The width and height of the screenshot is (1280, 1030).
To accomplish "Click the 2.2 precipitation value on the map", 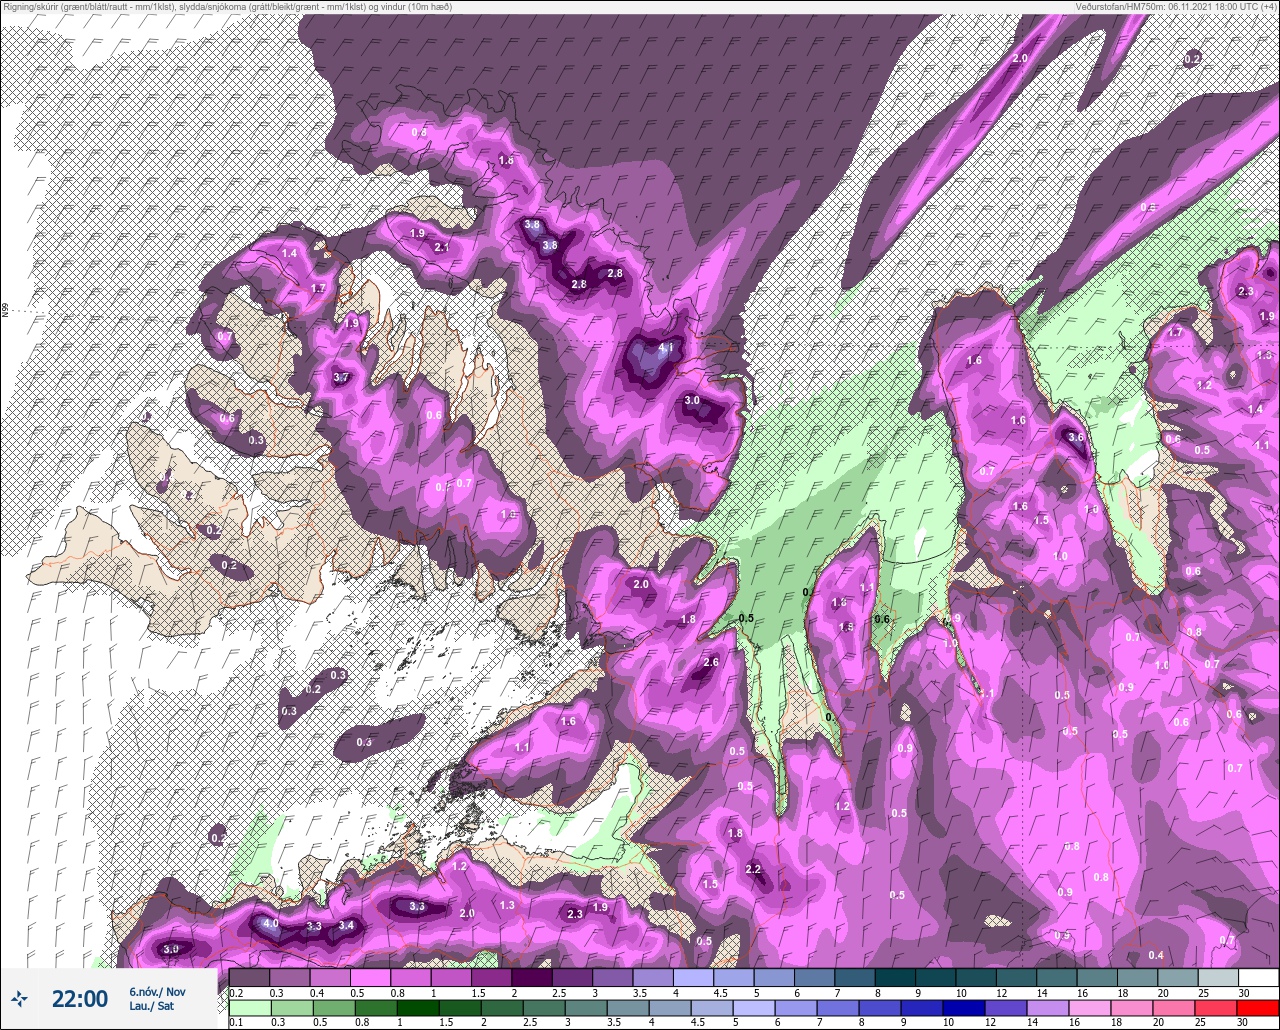I will coord(754,869).
